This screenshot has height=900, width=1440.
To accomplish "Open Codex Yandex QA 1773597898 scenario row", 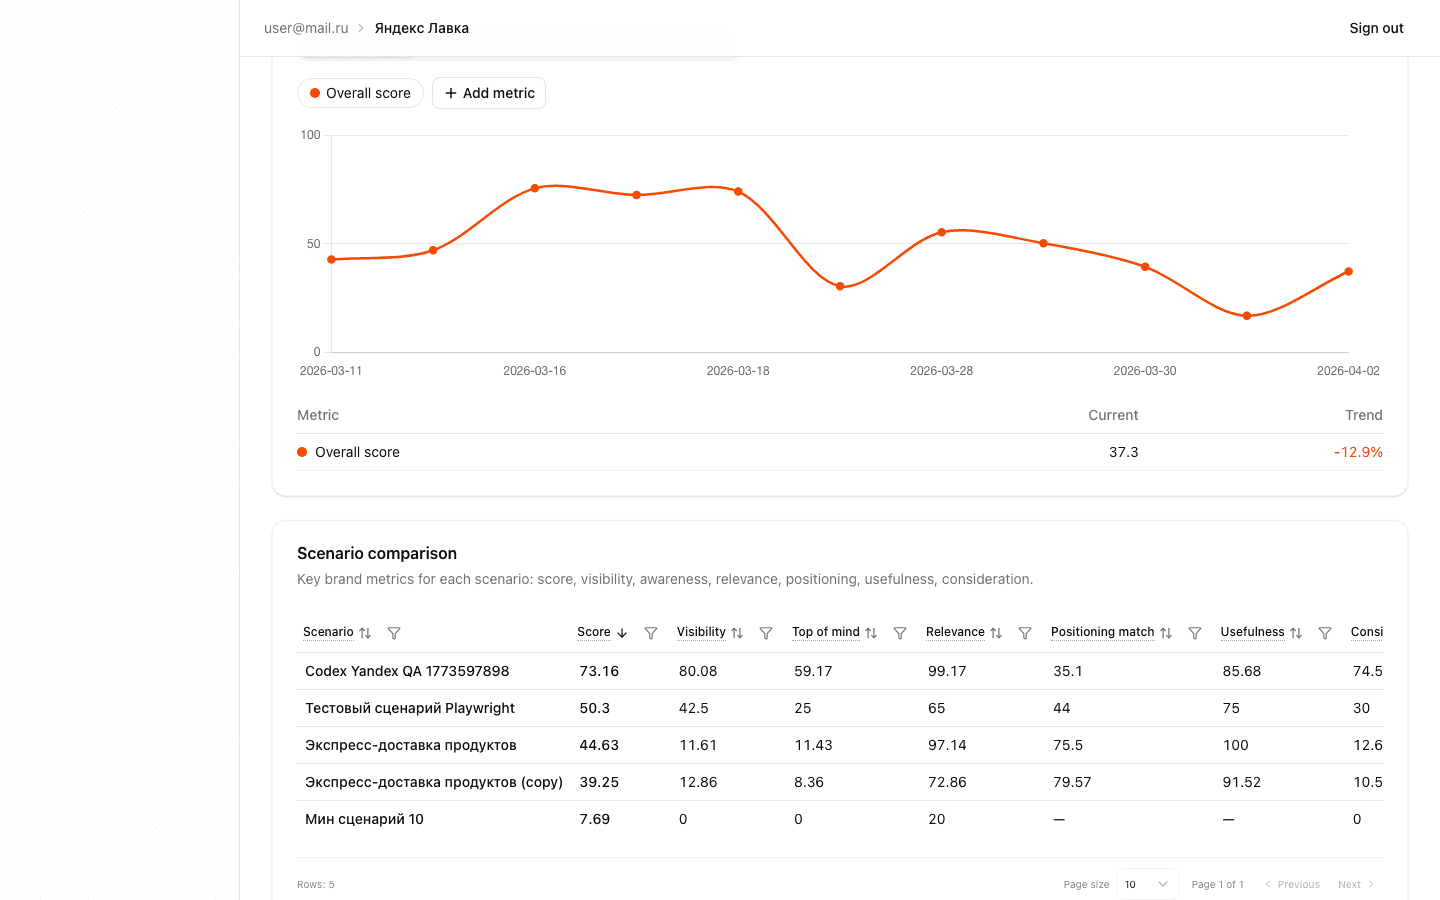I will pos(407,671).
